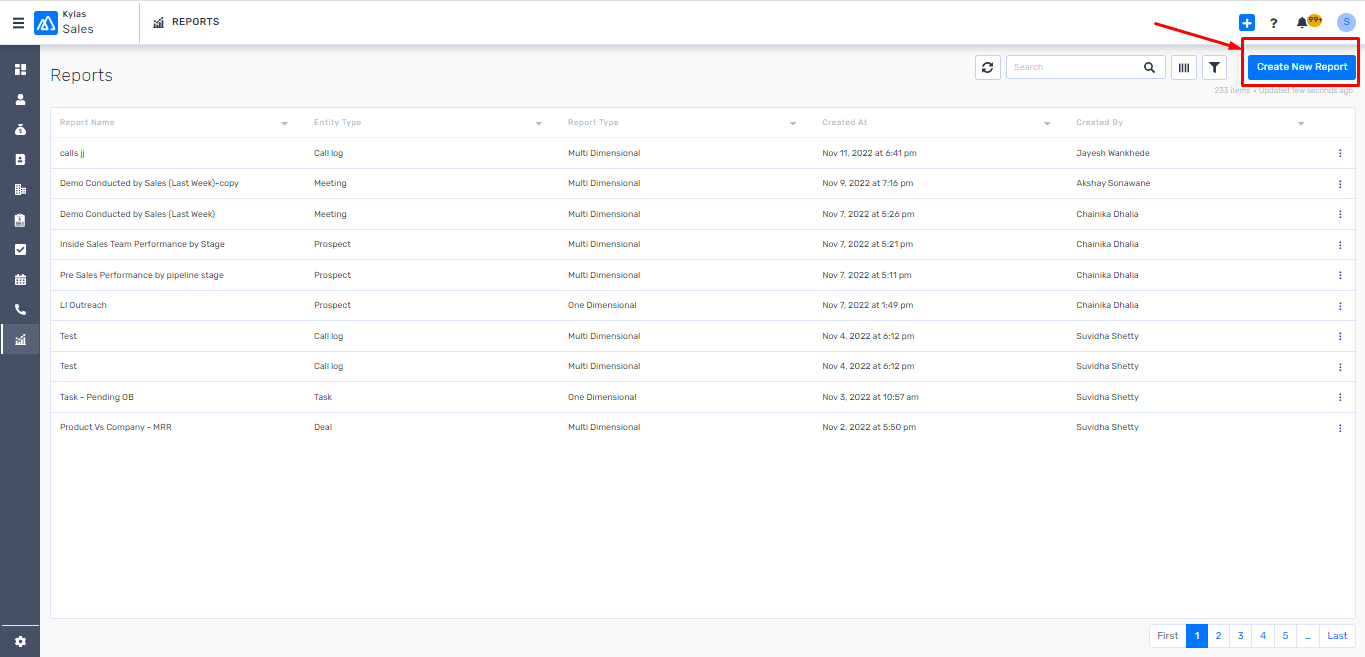Viewport: 1365px width, 657px height.
Task: Click the Create New Report button
Action: point(1301,67)
